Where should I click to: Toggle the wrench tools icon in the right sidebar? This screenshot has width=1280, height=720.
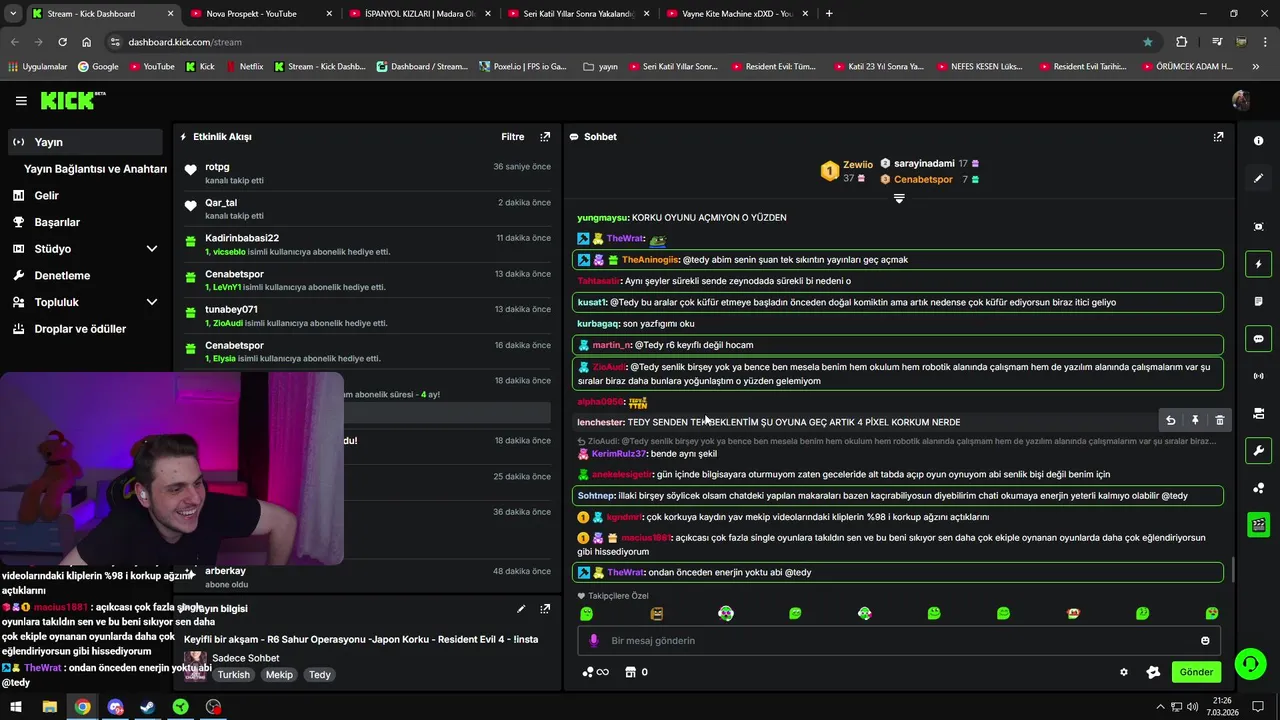point(1258,450)
